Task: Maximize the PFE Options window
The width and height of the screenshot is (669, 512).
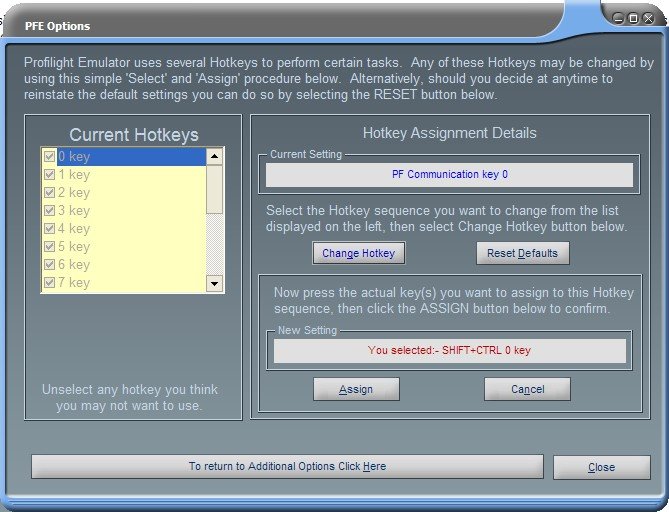Action: (x=634, y=18)
